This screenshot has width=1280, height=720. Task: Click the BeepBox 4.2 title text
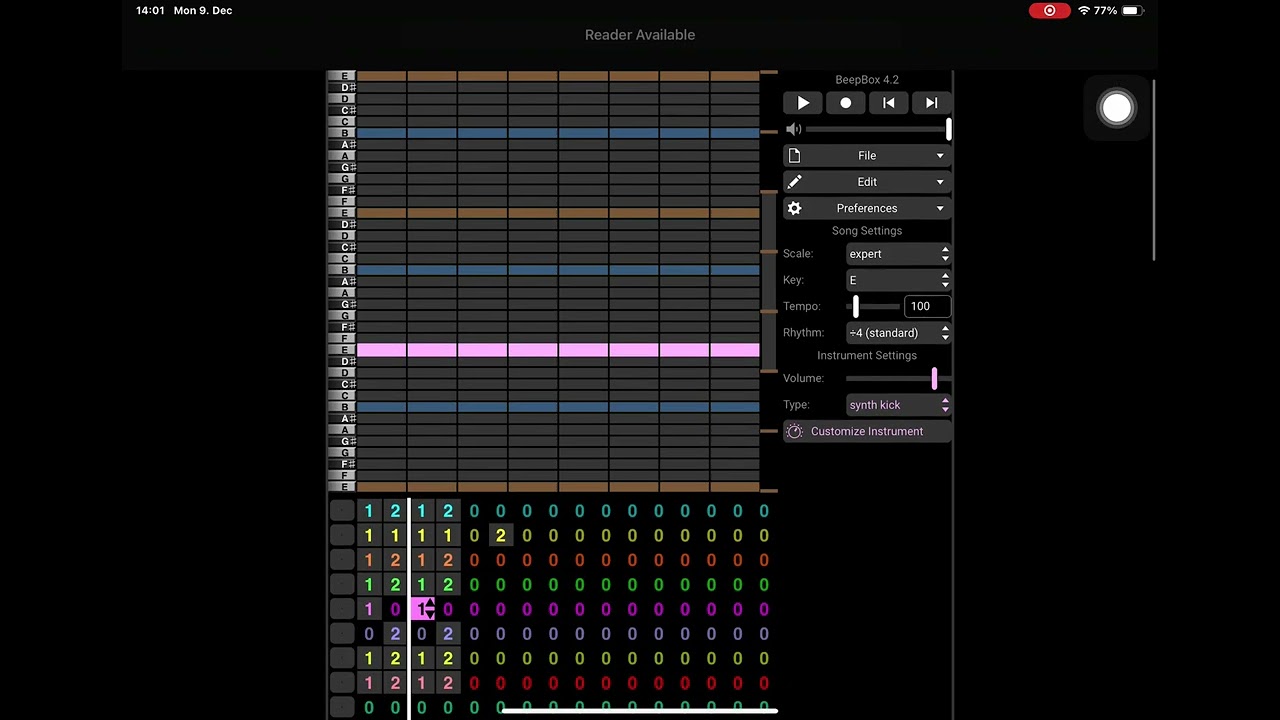click(x=867, y=80)
